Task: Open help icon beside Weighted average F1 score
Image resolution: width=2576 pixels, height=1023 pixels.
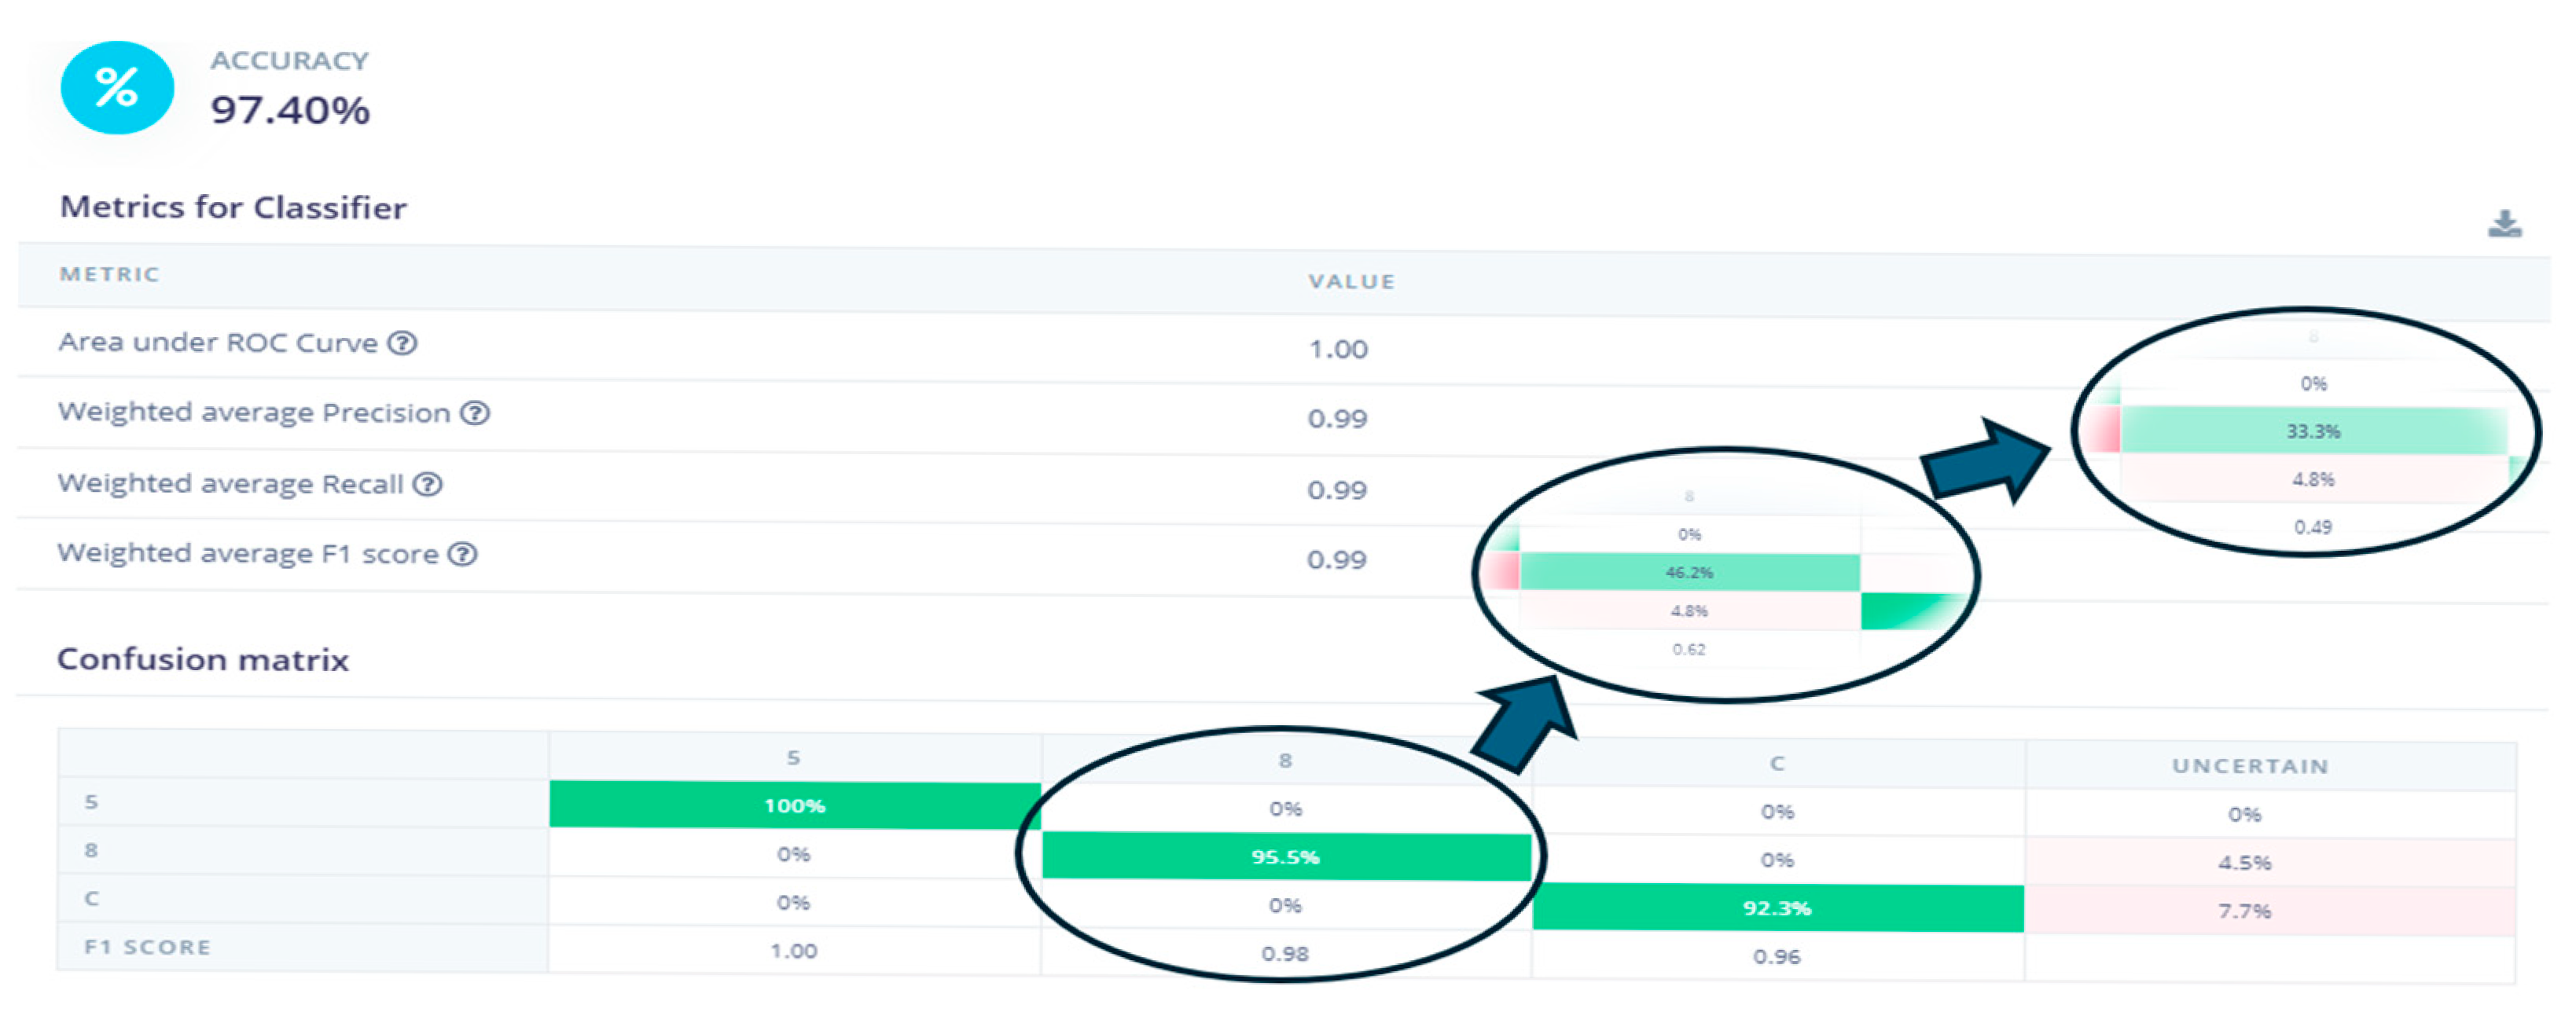Action: tap(462, 554)
